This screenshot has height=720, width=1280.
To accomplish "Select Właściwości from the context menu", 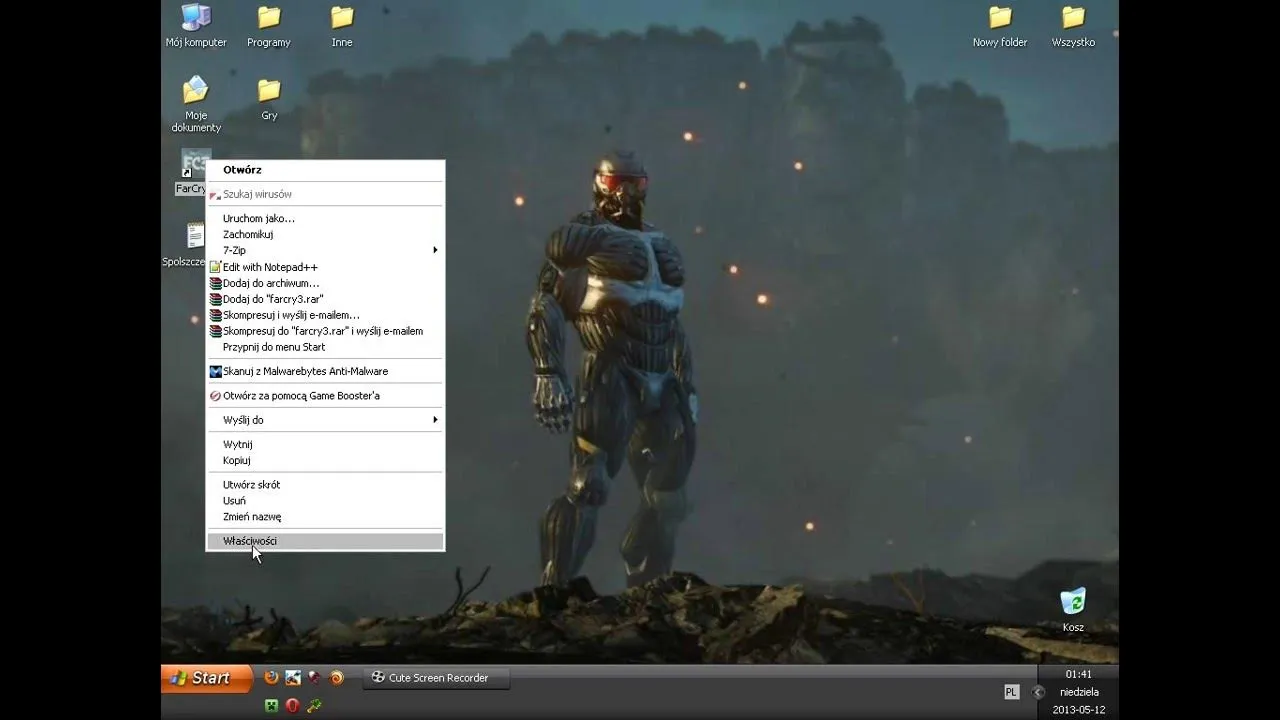I will 250,541.
